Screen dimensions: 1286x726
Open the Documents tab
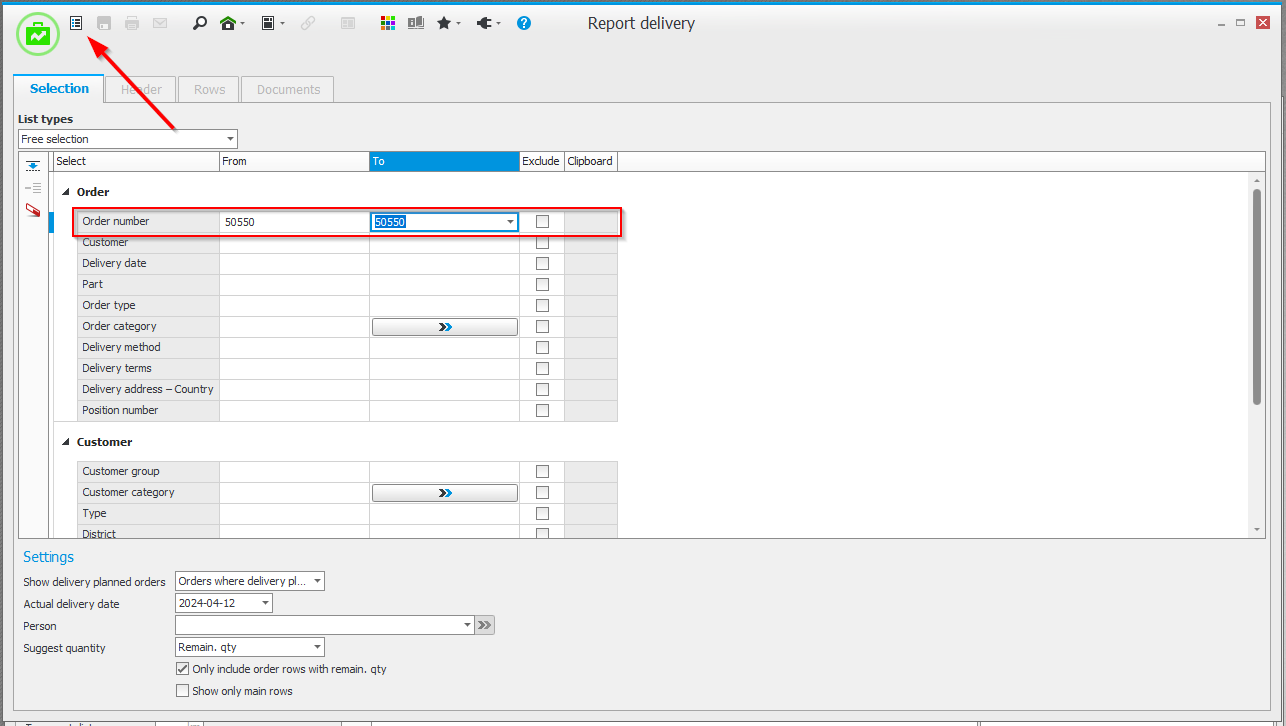pyautogui.click(x=288, y=89)
